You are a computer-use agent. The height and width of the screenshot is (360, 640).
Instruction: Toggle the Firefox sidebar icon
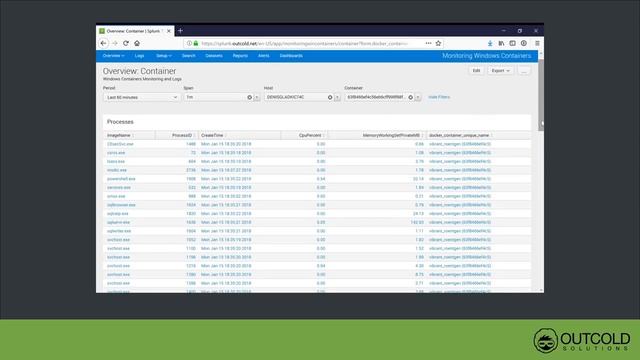click(512, 43)
